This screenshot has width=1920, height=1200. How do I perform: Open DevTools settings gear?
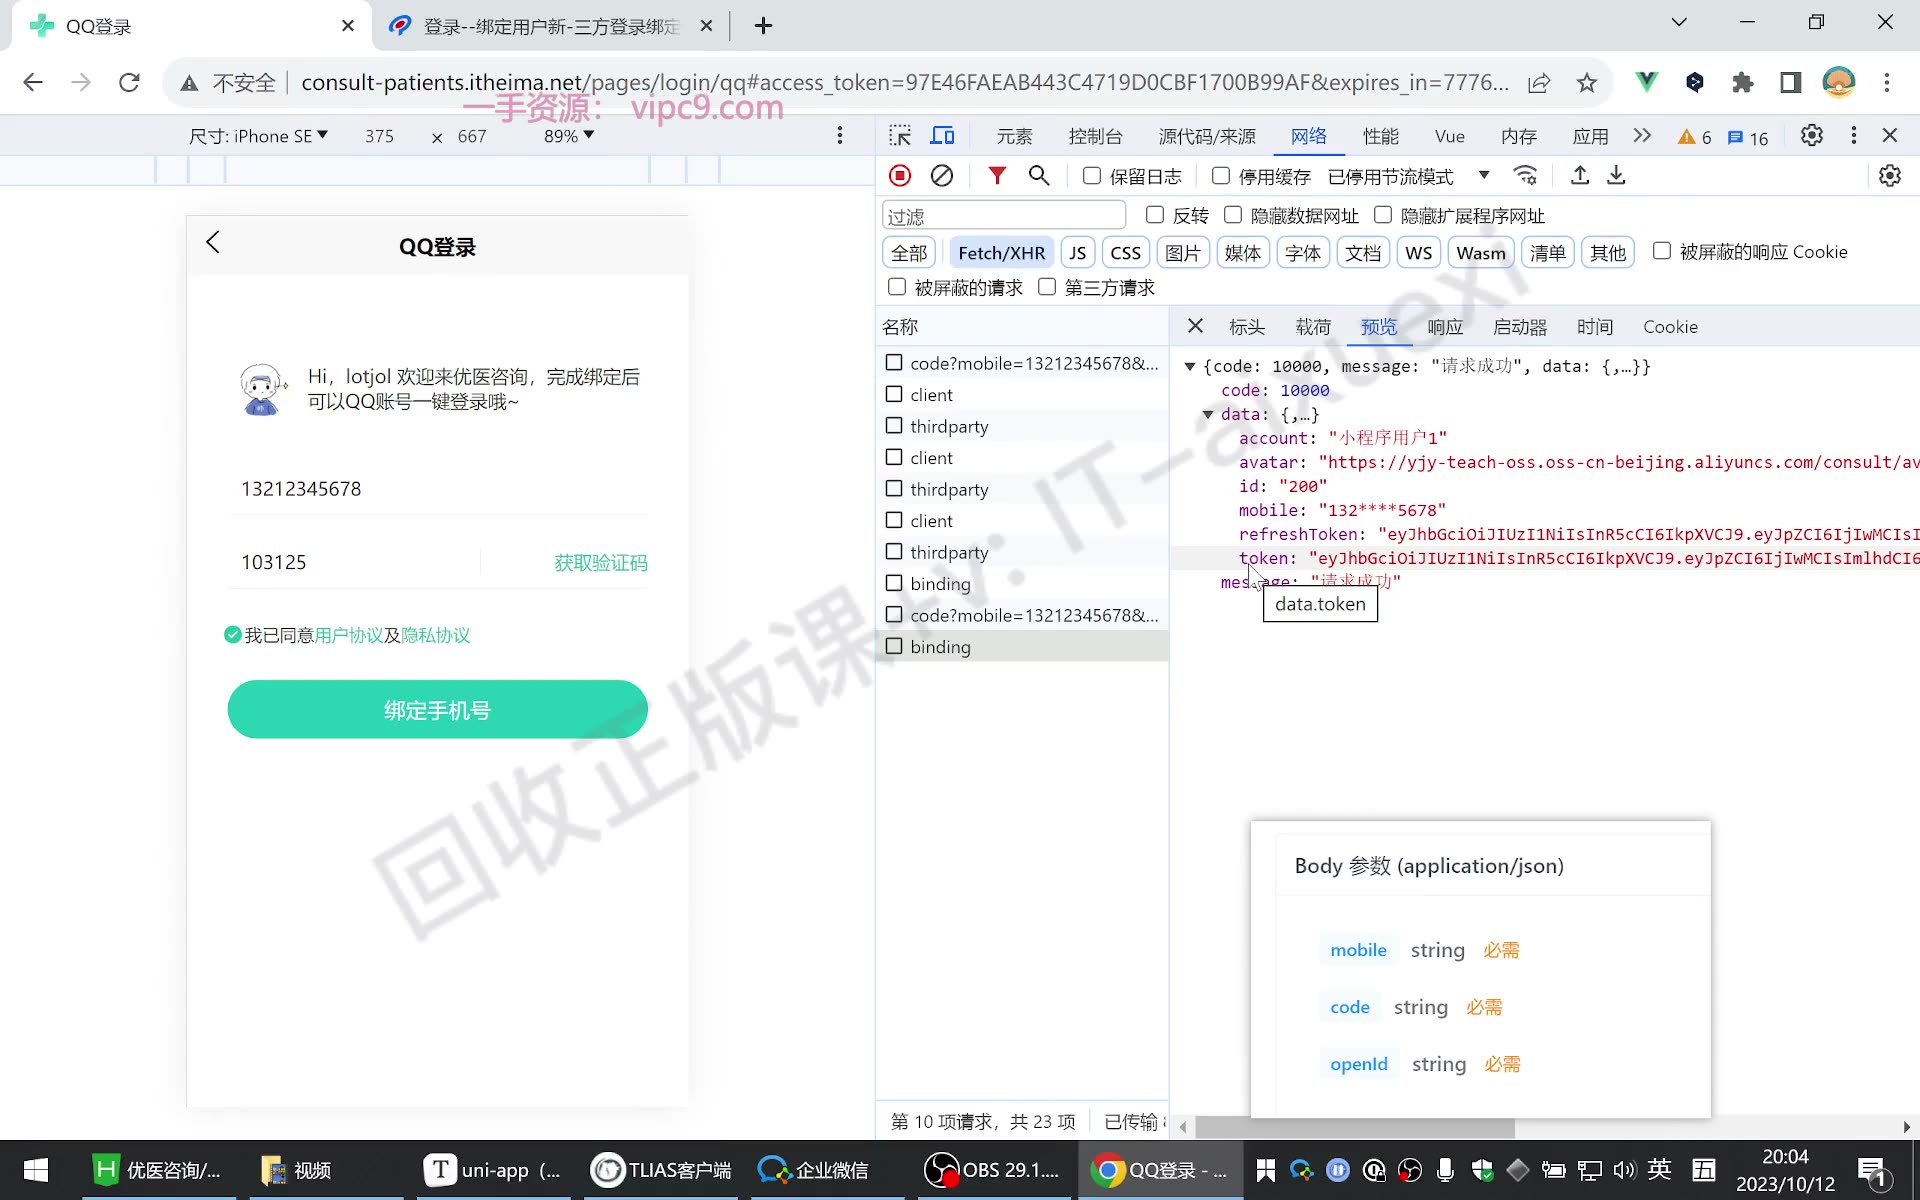[x=1812, y=136]
